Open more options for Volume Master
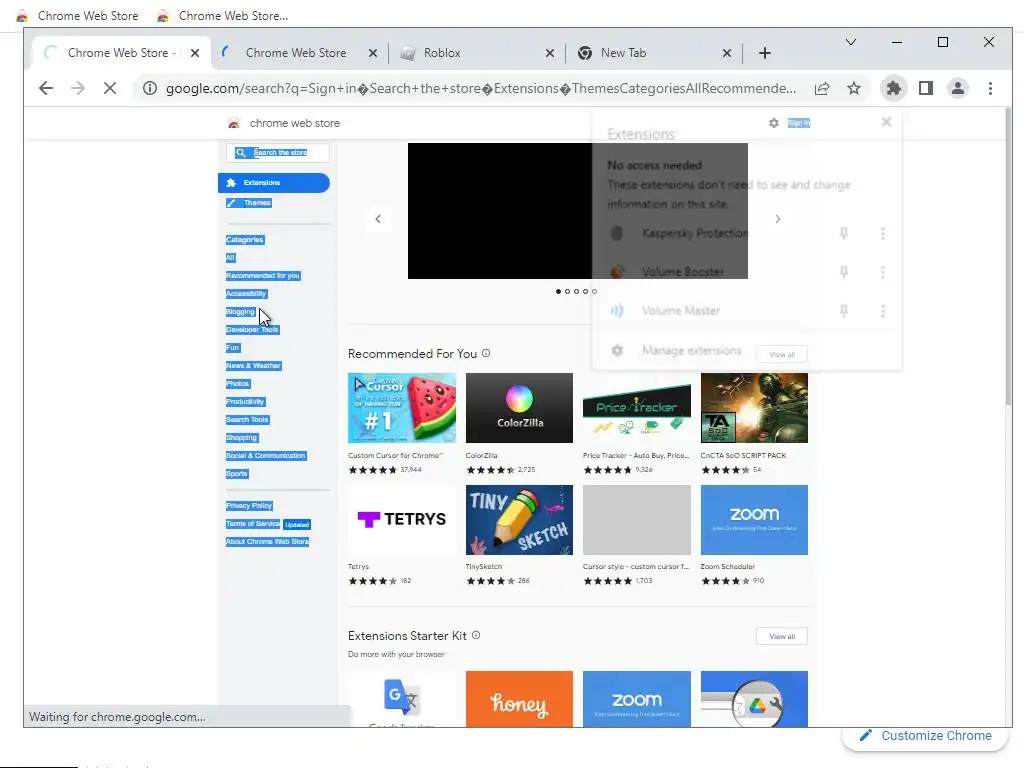 pyautogui.click(x=883, y=311)
